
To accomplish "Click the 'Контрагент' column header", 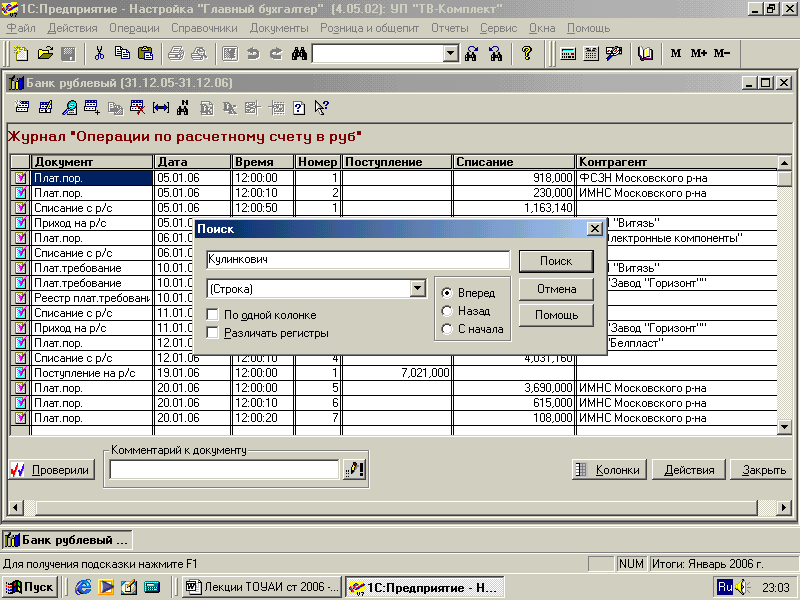I will click(x=676, y=162).
